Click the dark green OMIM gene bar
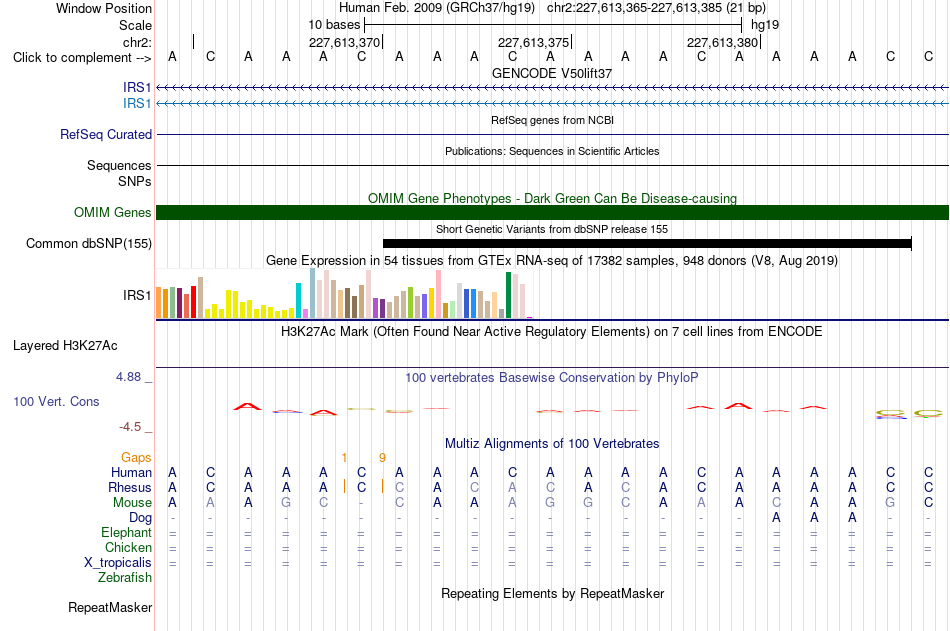 click(552, 213)
